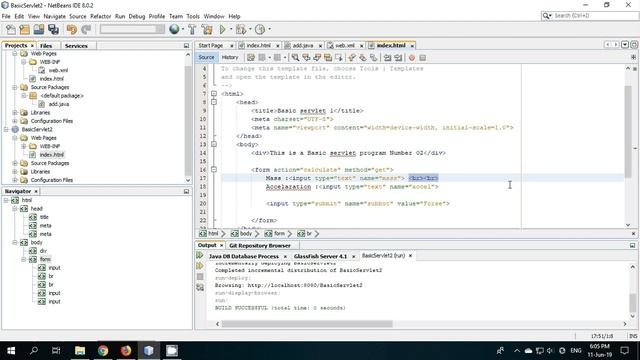The height and width of the screenshot is (360, 640).
Task: Select the title node in the Navigator
Action: pos(44,217)
